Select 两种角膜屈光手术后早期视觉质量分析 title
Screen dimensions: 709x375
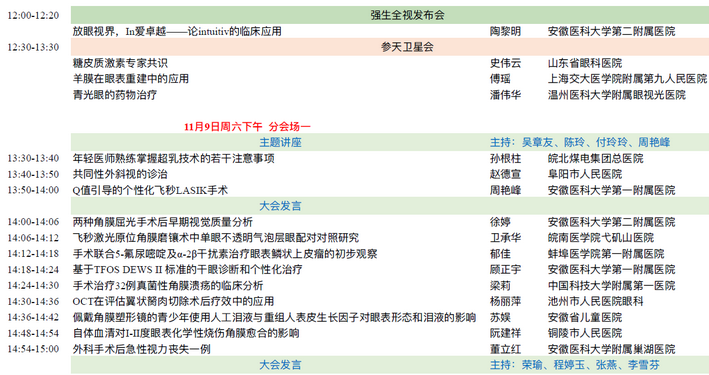tap(163, 222)
